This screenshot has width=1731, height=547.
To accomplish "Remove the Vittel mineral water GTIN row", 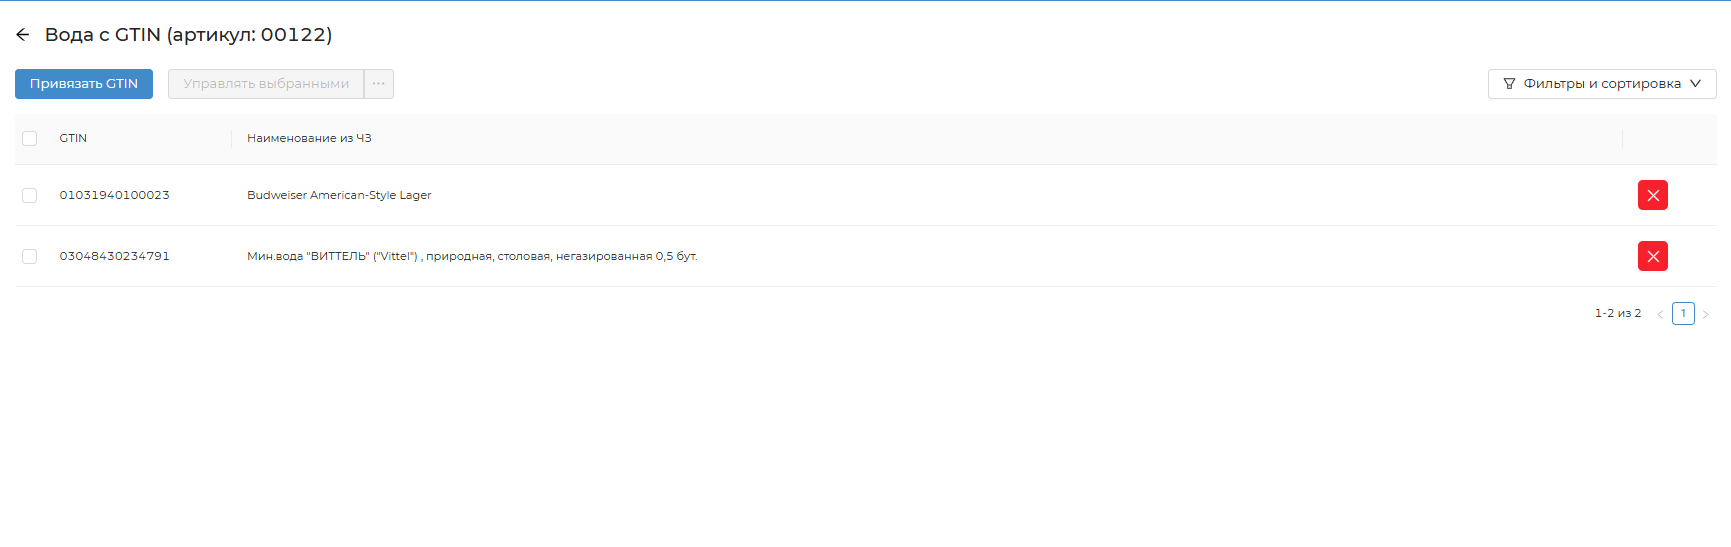I will click(x=1652, y=256).
